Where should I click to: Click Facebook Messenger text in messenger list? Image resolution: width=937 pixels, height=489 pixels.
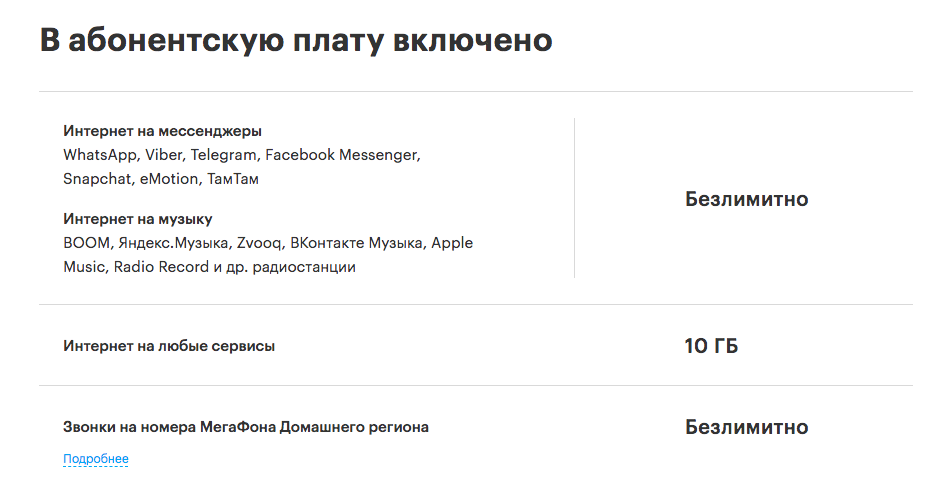341,155
